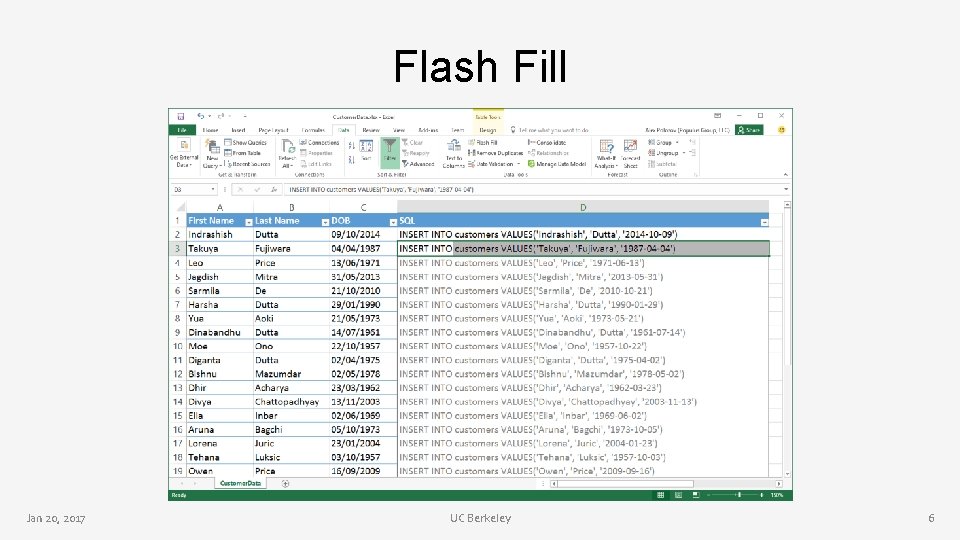960x540 pixels.
Task: Adjust the zoom slider handle
Action: point(739,495)
